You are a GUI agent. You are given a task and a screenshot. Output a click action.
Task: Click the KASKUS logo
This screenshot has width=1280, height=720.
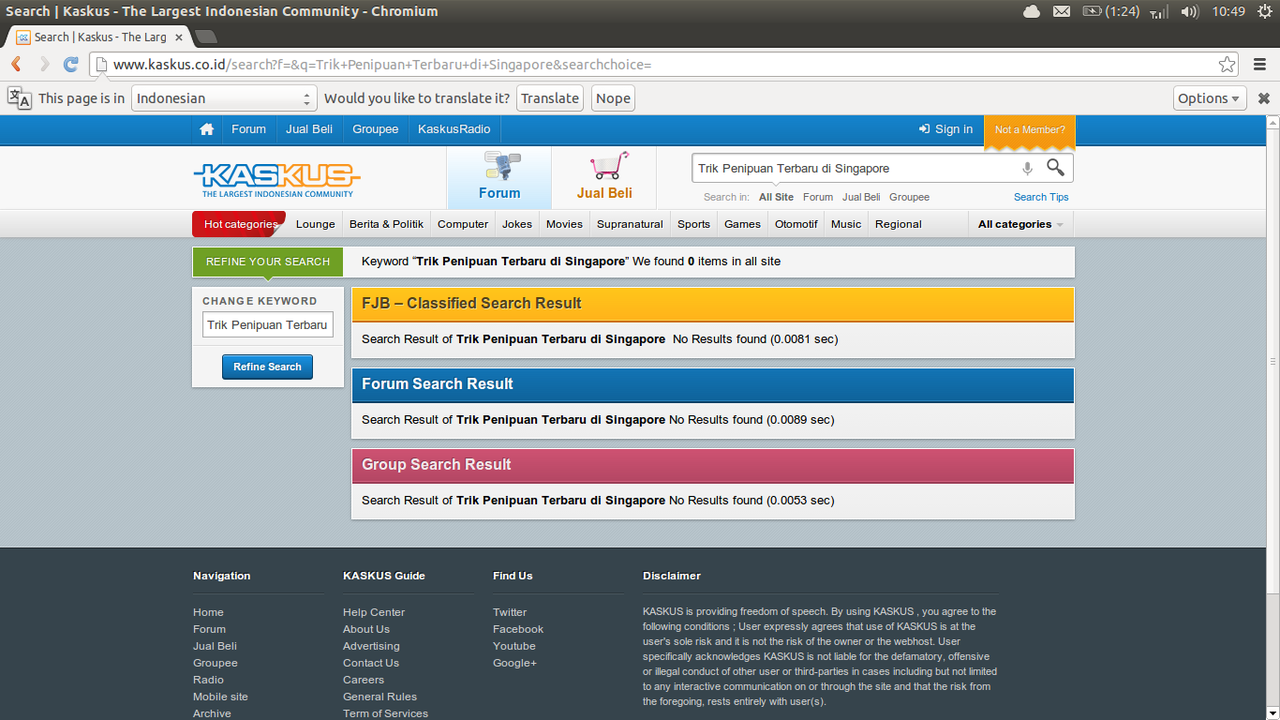point(276,180)
